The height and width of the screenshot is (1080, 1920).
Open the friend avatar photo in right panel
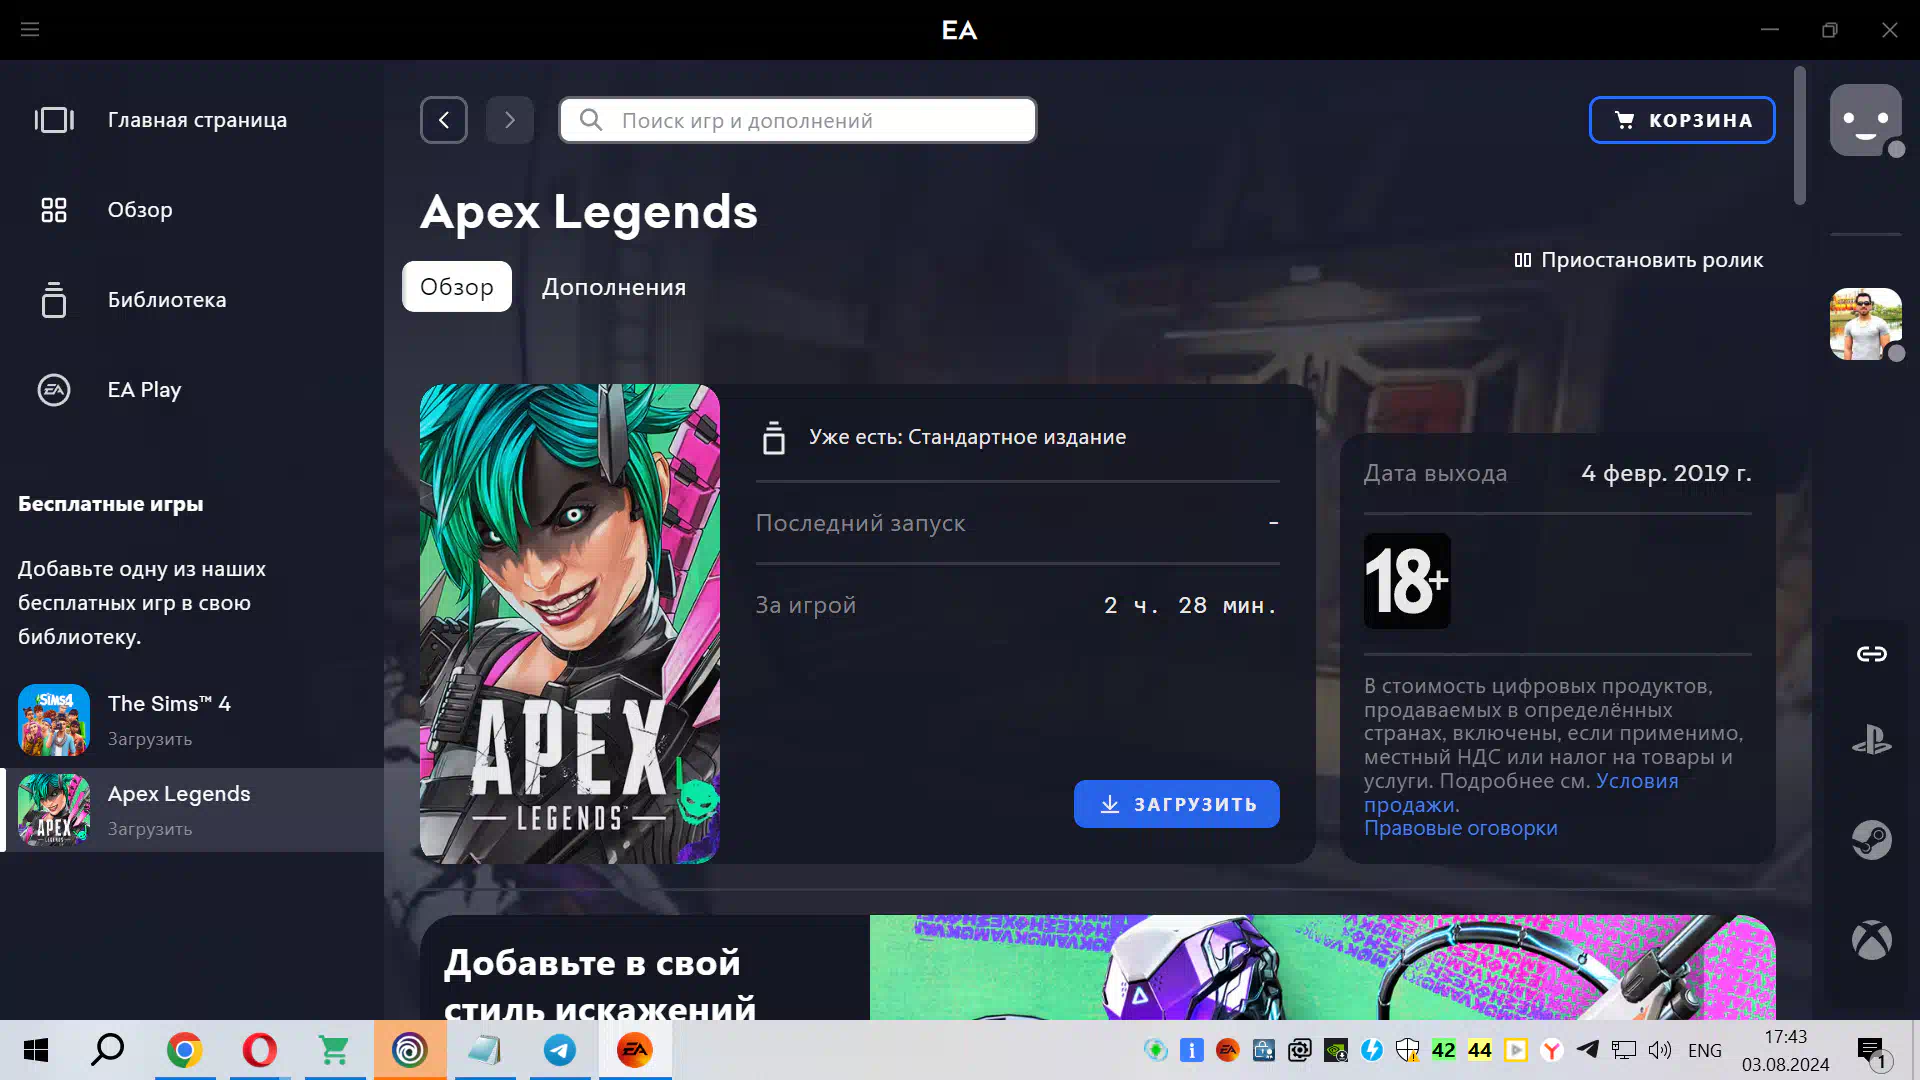click(x=1866, y=324)
